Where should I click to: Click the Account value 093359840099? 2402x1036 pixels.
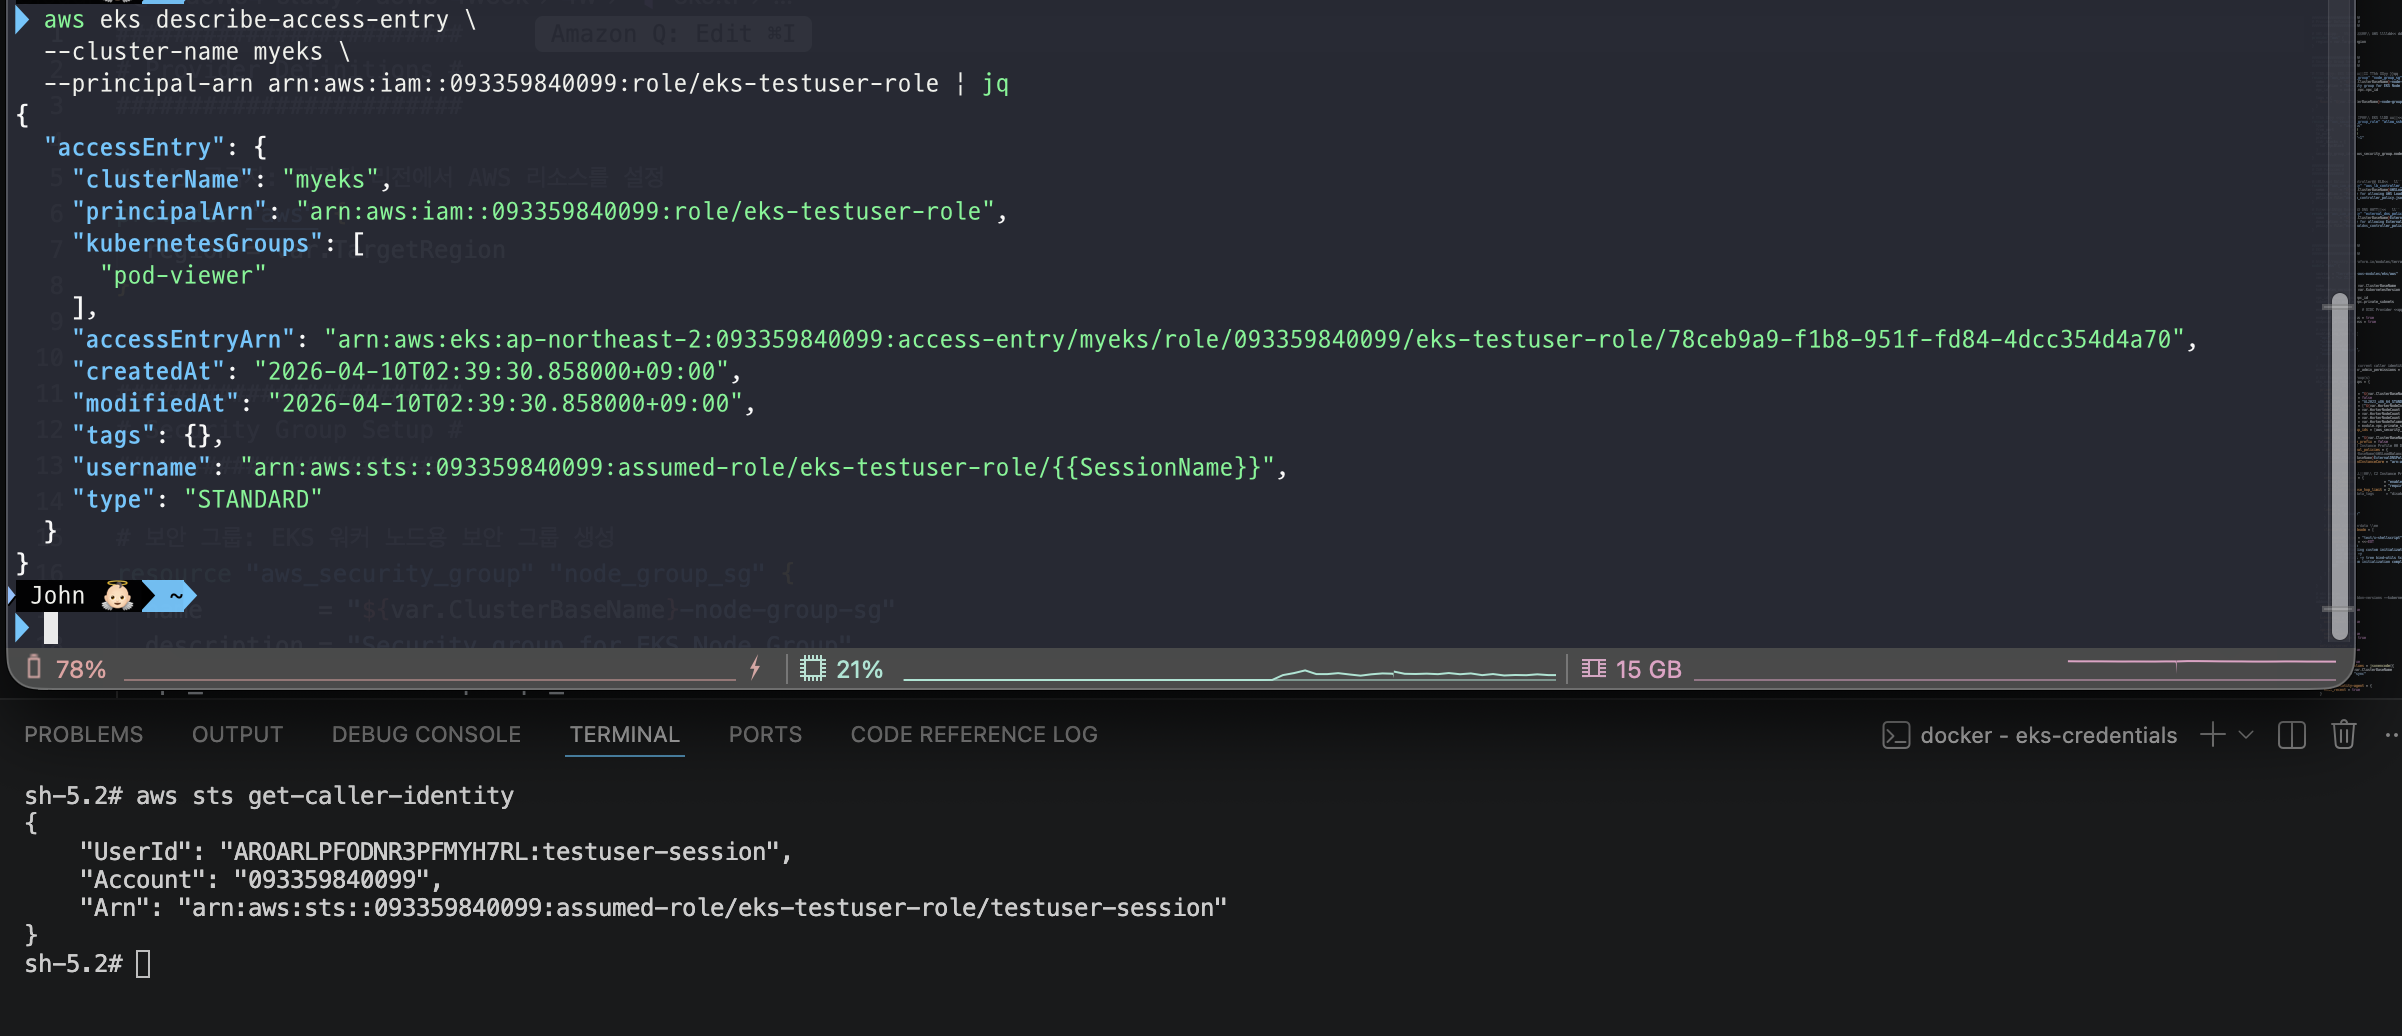tap(331, 880)
